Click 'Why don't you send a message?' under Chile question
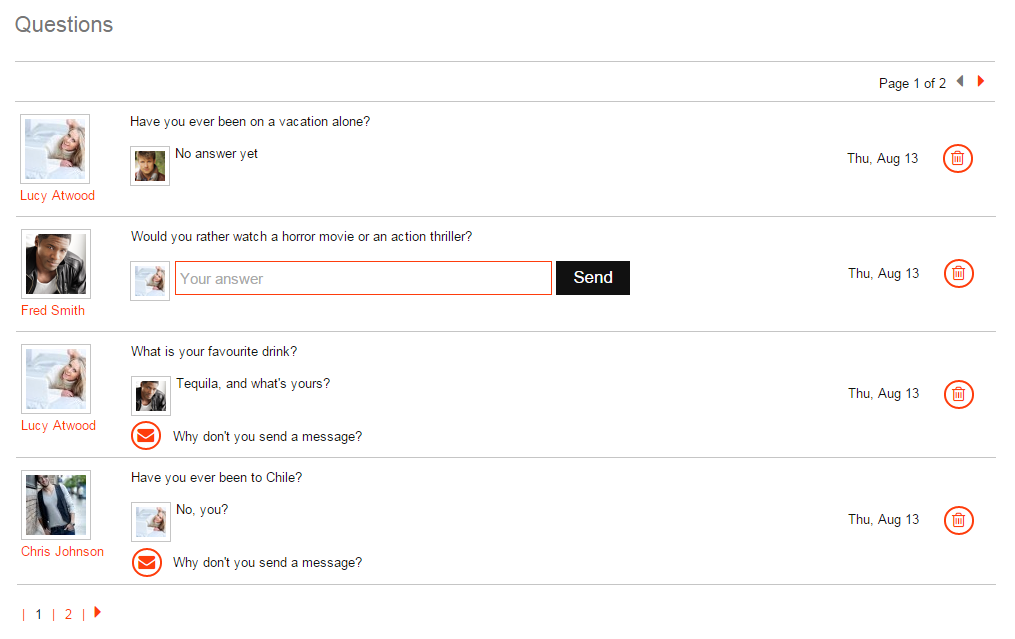Image resolution: width=1015 pixels, height=639 pixels. [x=267, y=563]
